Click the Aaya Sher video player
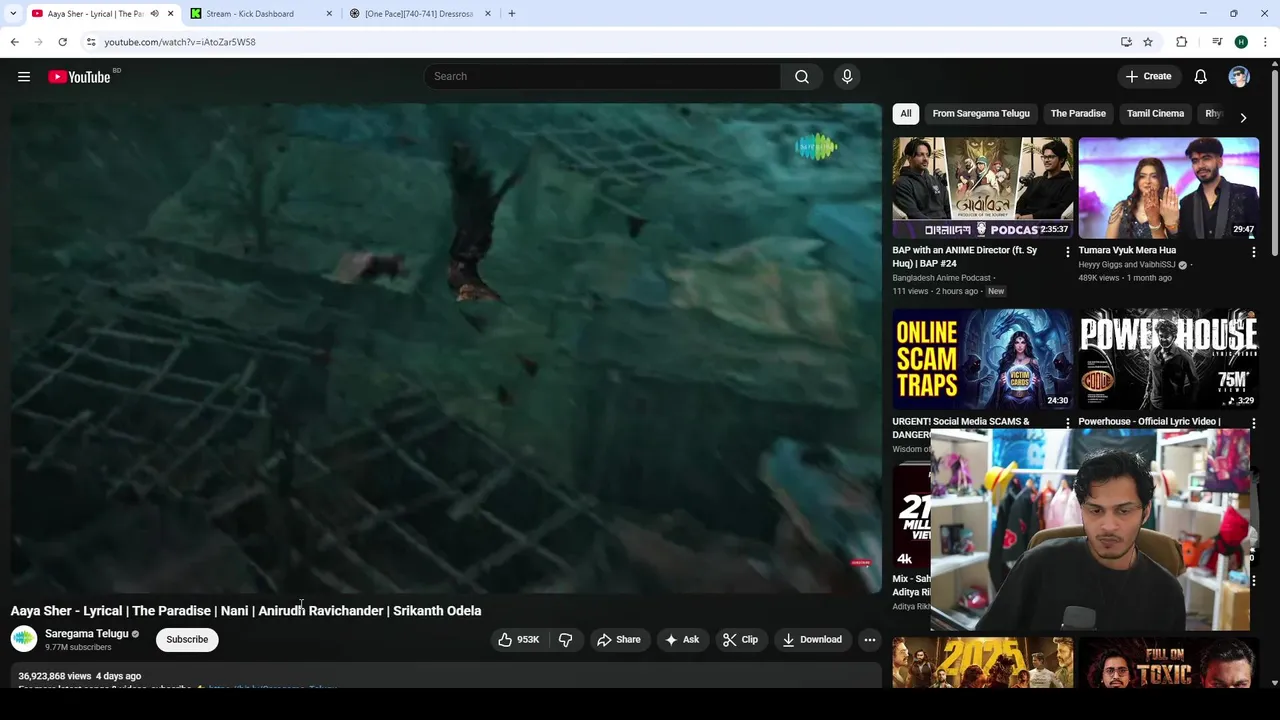The width and height of the screenshot is (1280, 720). coord(446,348)
